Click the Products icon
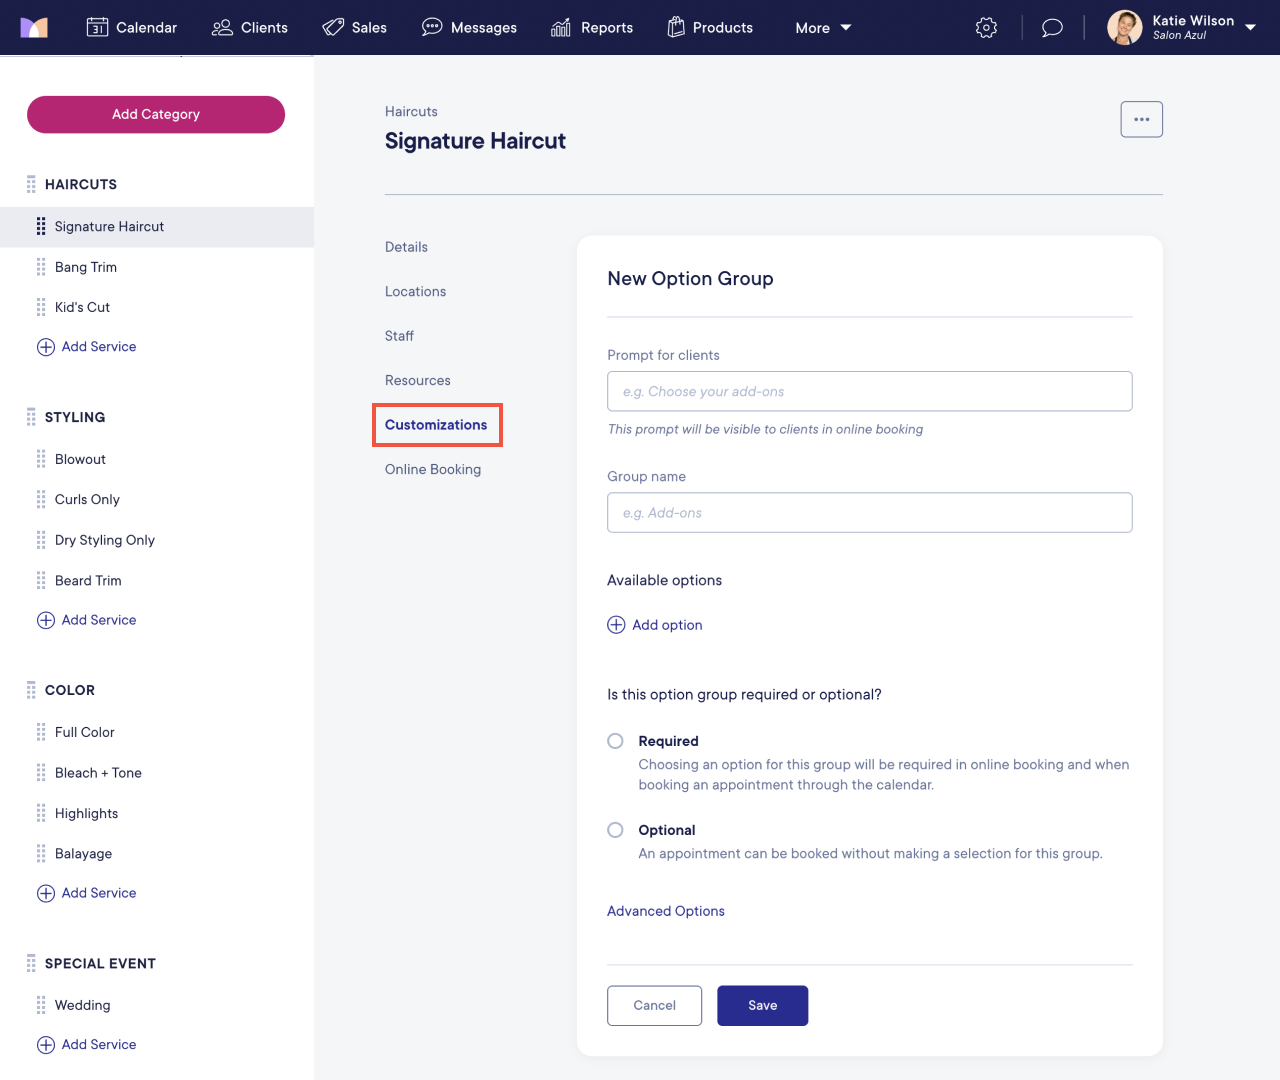Viewport: 1280px width, 1080px height. pos(678,27)
